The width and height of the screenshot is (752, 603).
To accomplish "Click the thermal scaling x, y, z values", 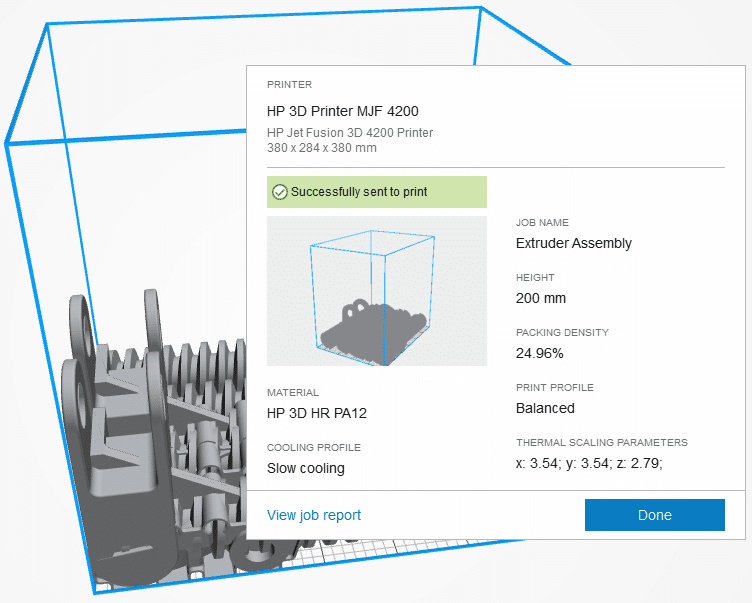I will coord(589,463).
